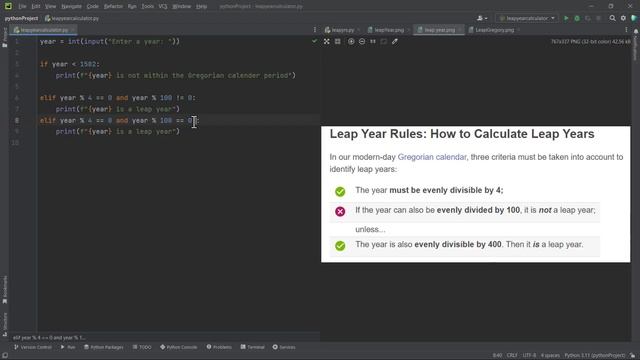Open Search Everywhere magnifier
This screenshot has width=640, height=360.
click(x=612, y=18)
